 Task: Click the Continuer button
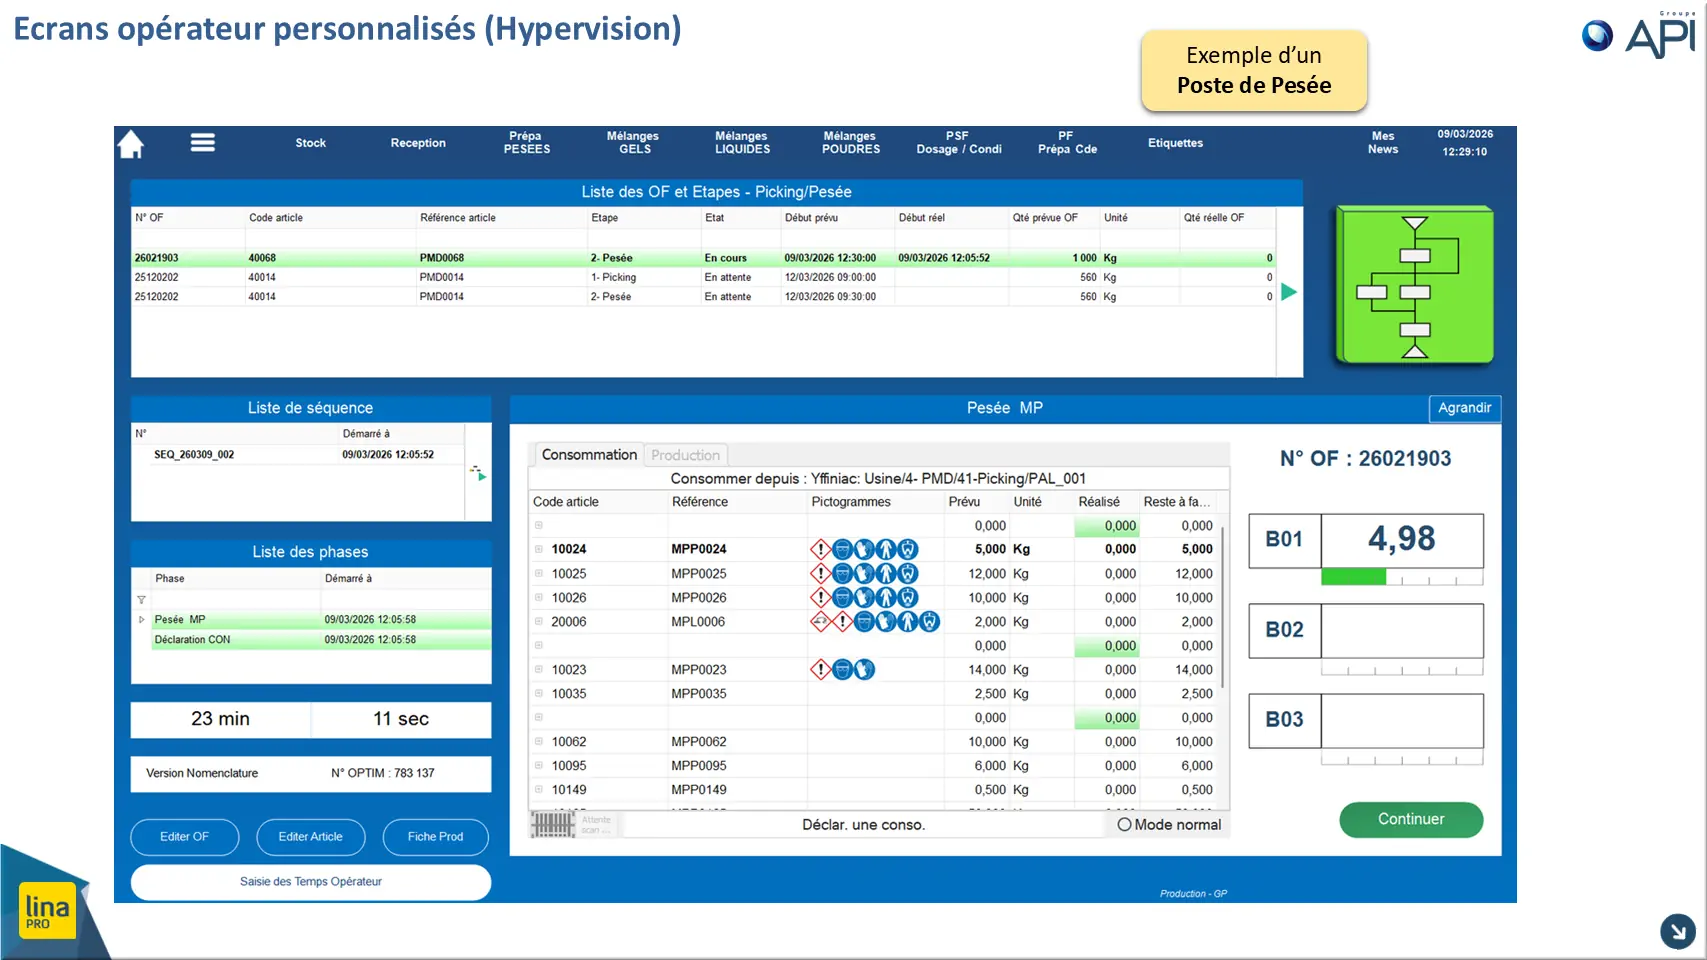[1411, 819]
